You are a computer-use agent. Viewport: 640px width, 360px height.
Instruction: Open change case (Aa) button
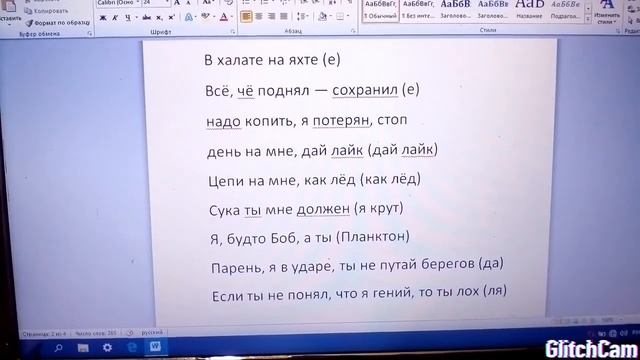coord(207,2)
